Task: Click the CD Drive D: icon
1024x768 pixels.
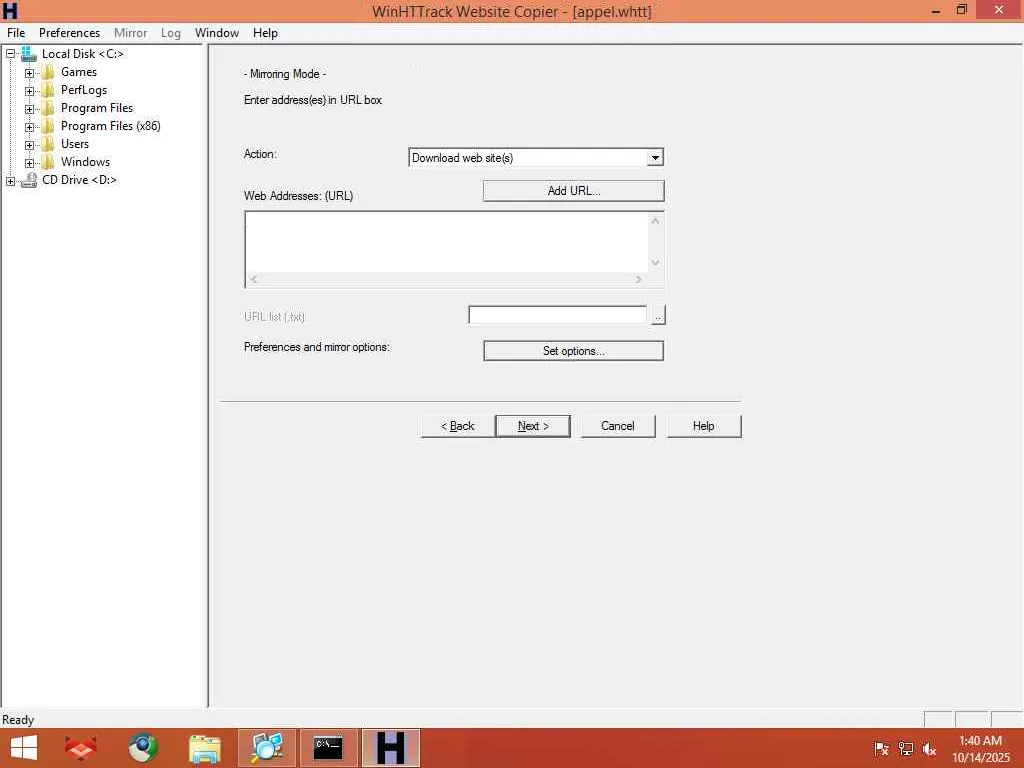Action: click(x=29, y=180)
